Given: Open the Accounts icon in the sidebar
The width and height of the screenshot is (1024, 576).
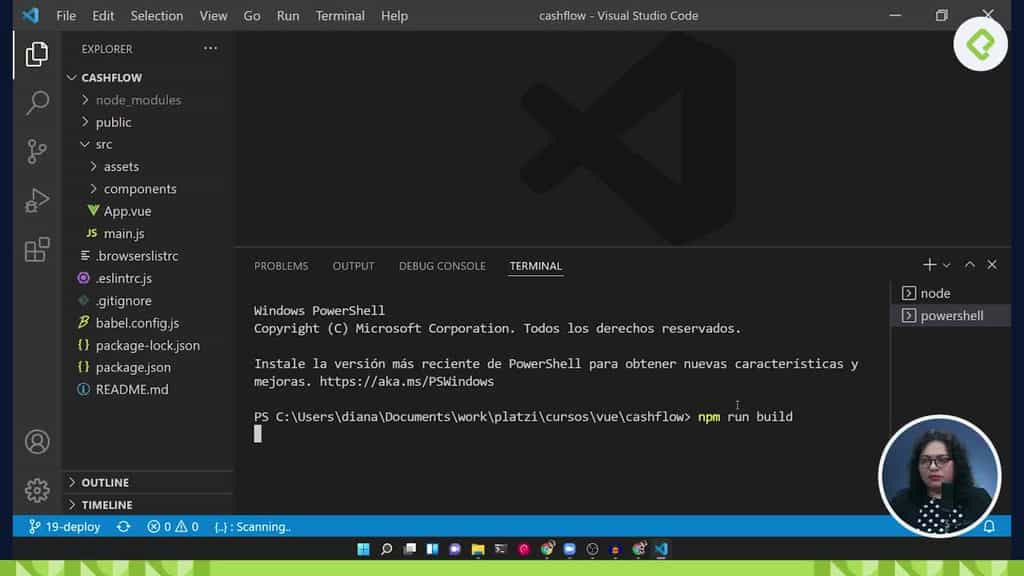Looking at the screenshot, I should click(x=37, y=441).
